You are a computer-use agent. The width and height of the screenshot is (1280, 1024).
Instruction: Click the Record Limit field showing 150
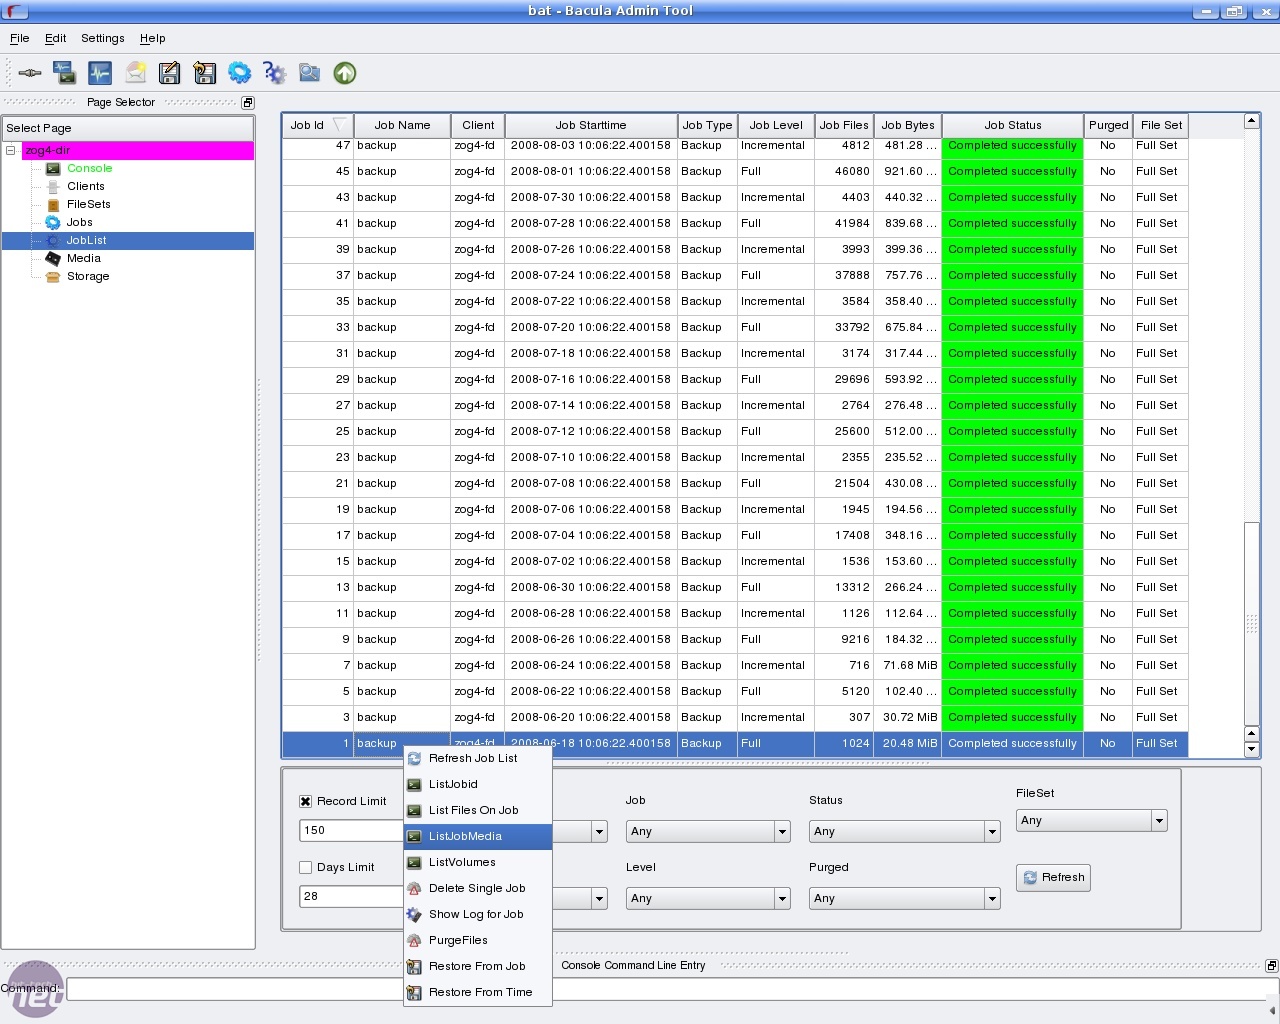pos(351,830)
